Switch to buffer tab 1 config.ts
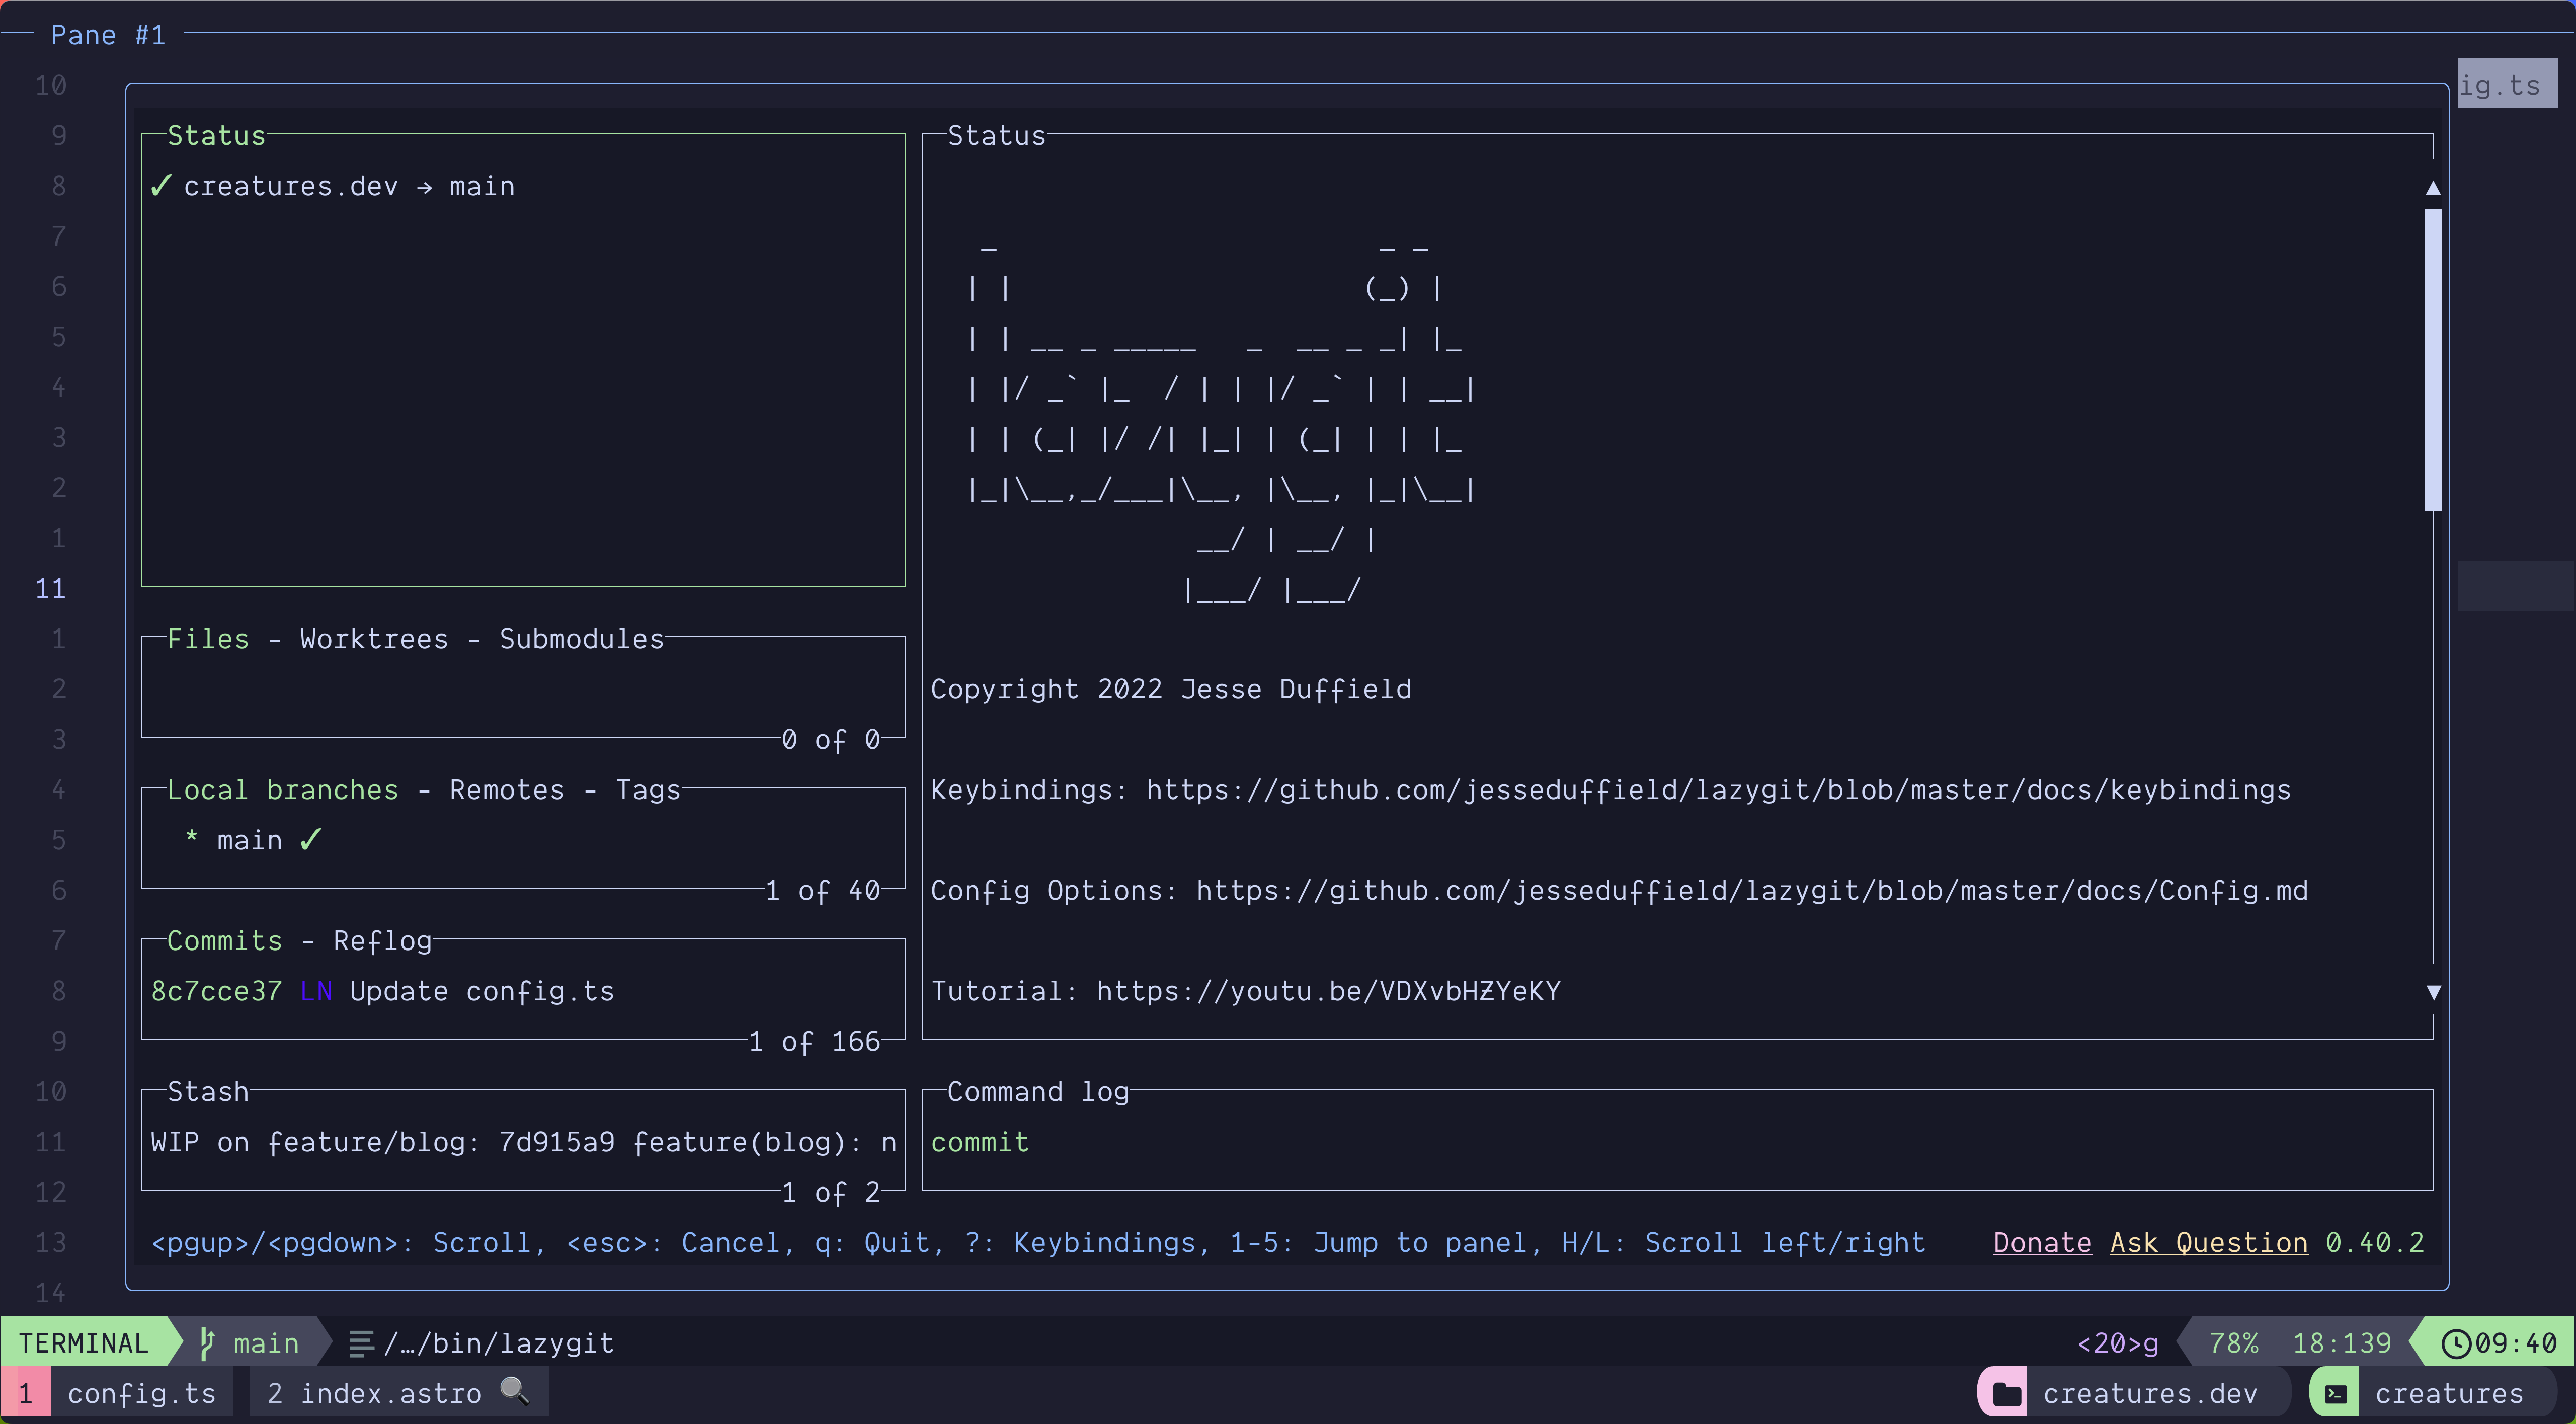2576x1424 pixels. tap(118, 1394)
